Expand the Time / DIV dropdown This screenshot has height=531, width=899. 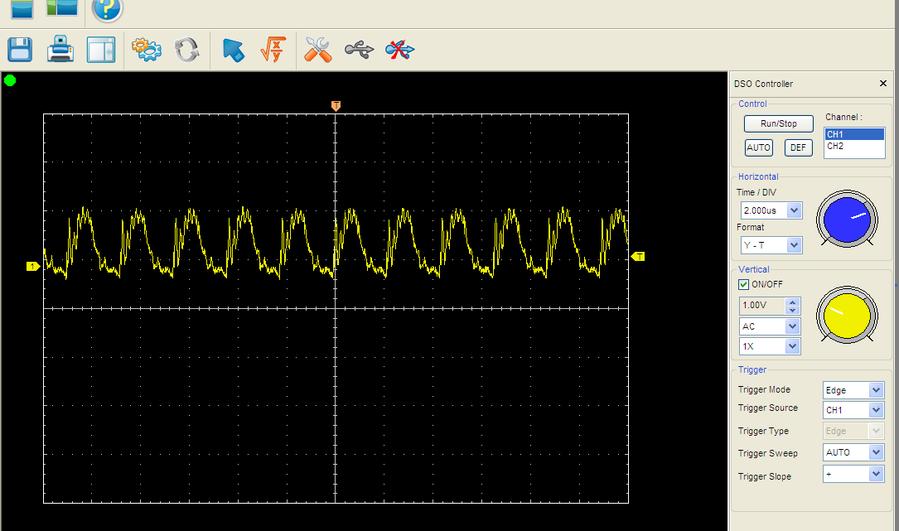[x=794, y=211]
